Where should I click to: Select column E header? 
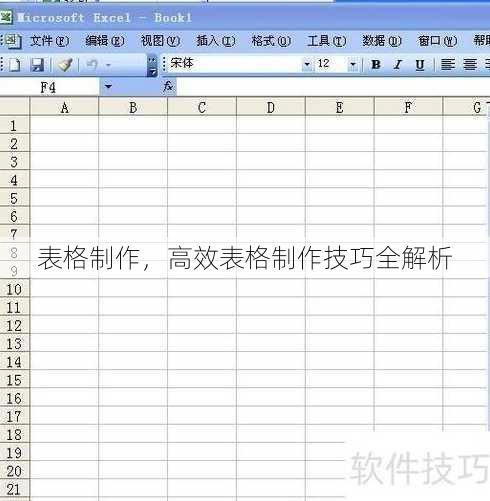[339, 107]
